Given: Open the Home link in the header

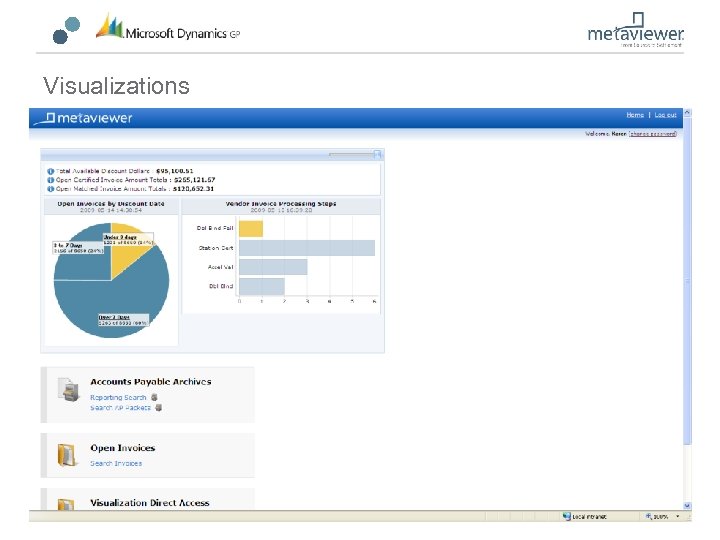Looking at the screenshot, I should 635,115.
